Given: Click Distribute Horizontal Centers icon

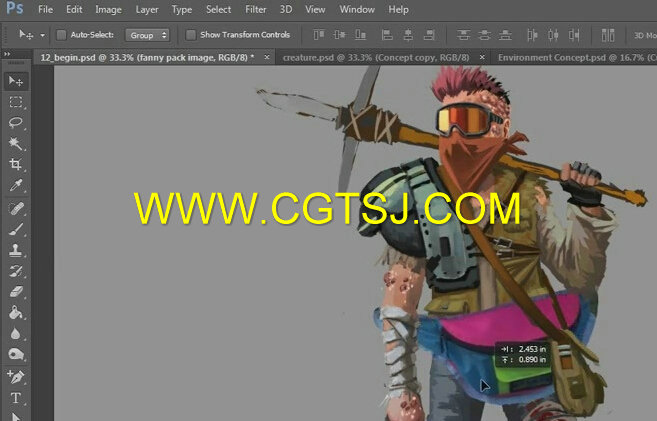Looking at the screenshot, I should click(x=553, y=35).
